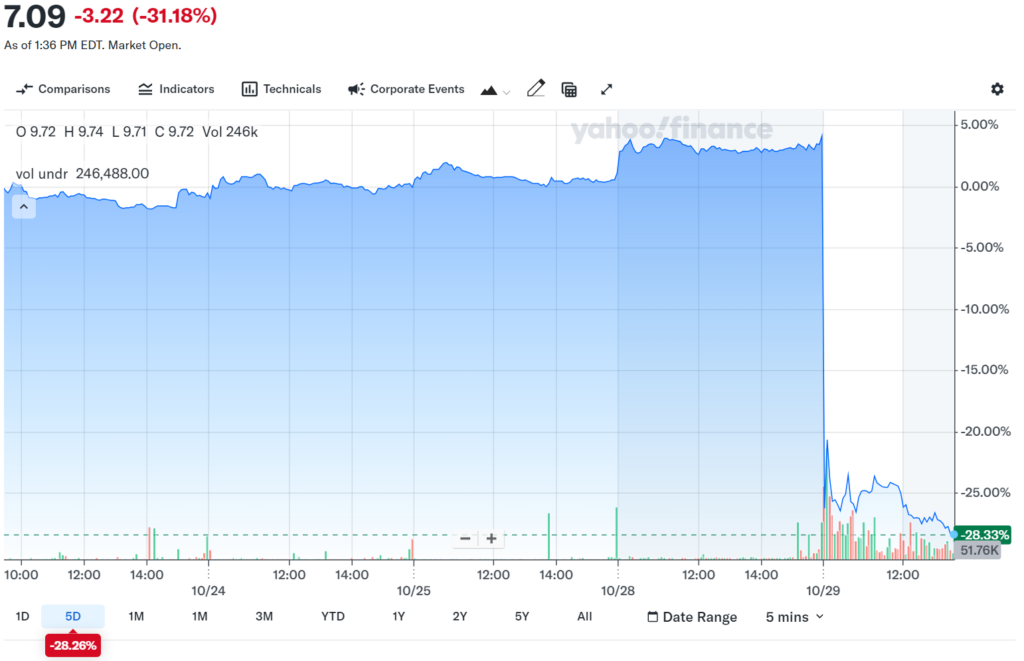Show the All time range
The image size is (1024, 661).
(x=584, y=616)
